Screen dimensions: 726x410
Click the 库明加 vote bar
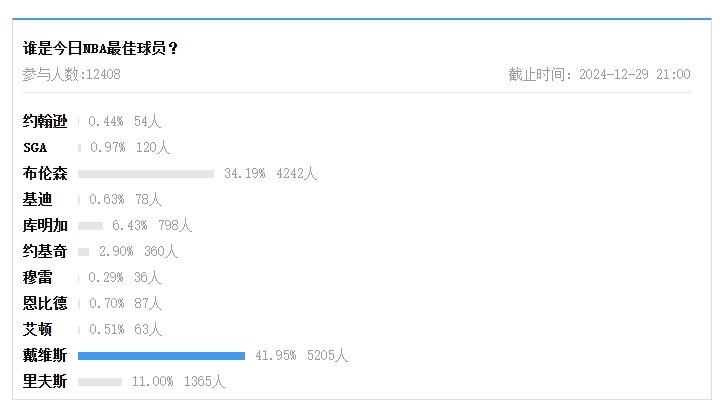90,226
